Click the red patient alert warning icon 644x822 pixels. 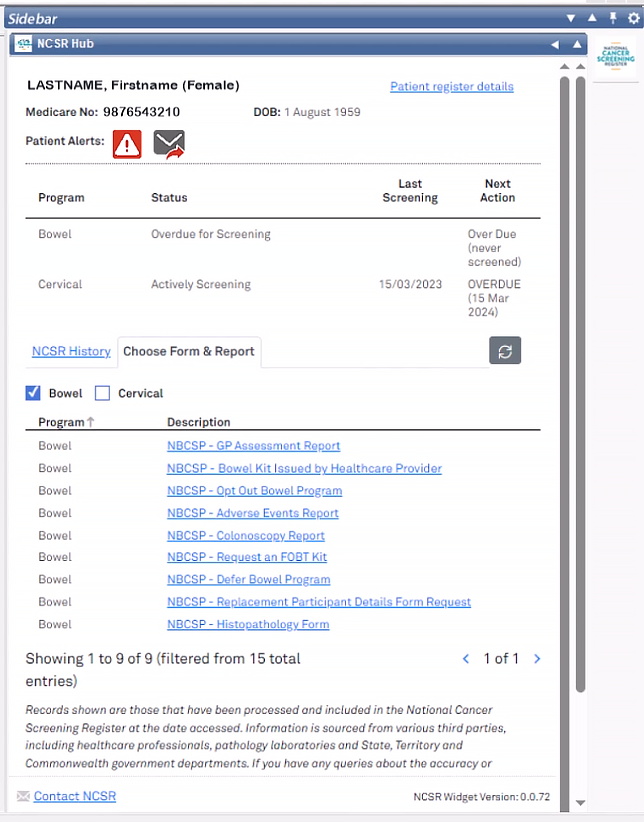point(127,144)
